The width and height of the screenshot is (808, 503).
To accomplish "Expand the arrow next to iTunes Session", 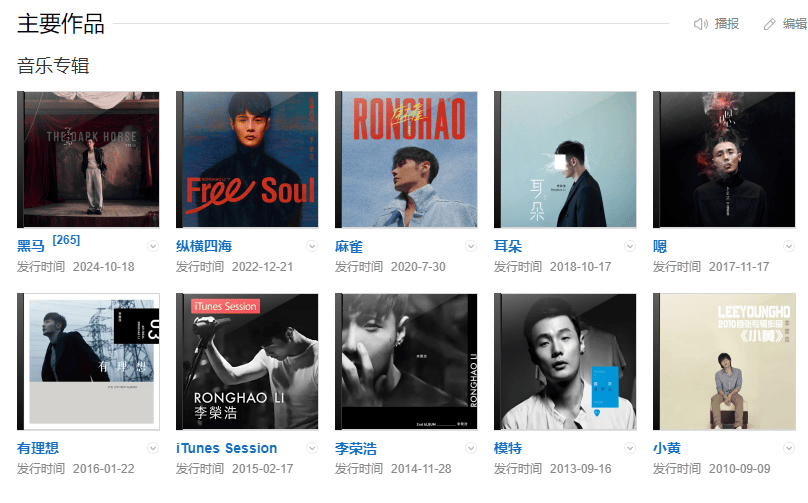I will pos(312,448).
